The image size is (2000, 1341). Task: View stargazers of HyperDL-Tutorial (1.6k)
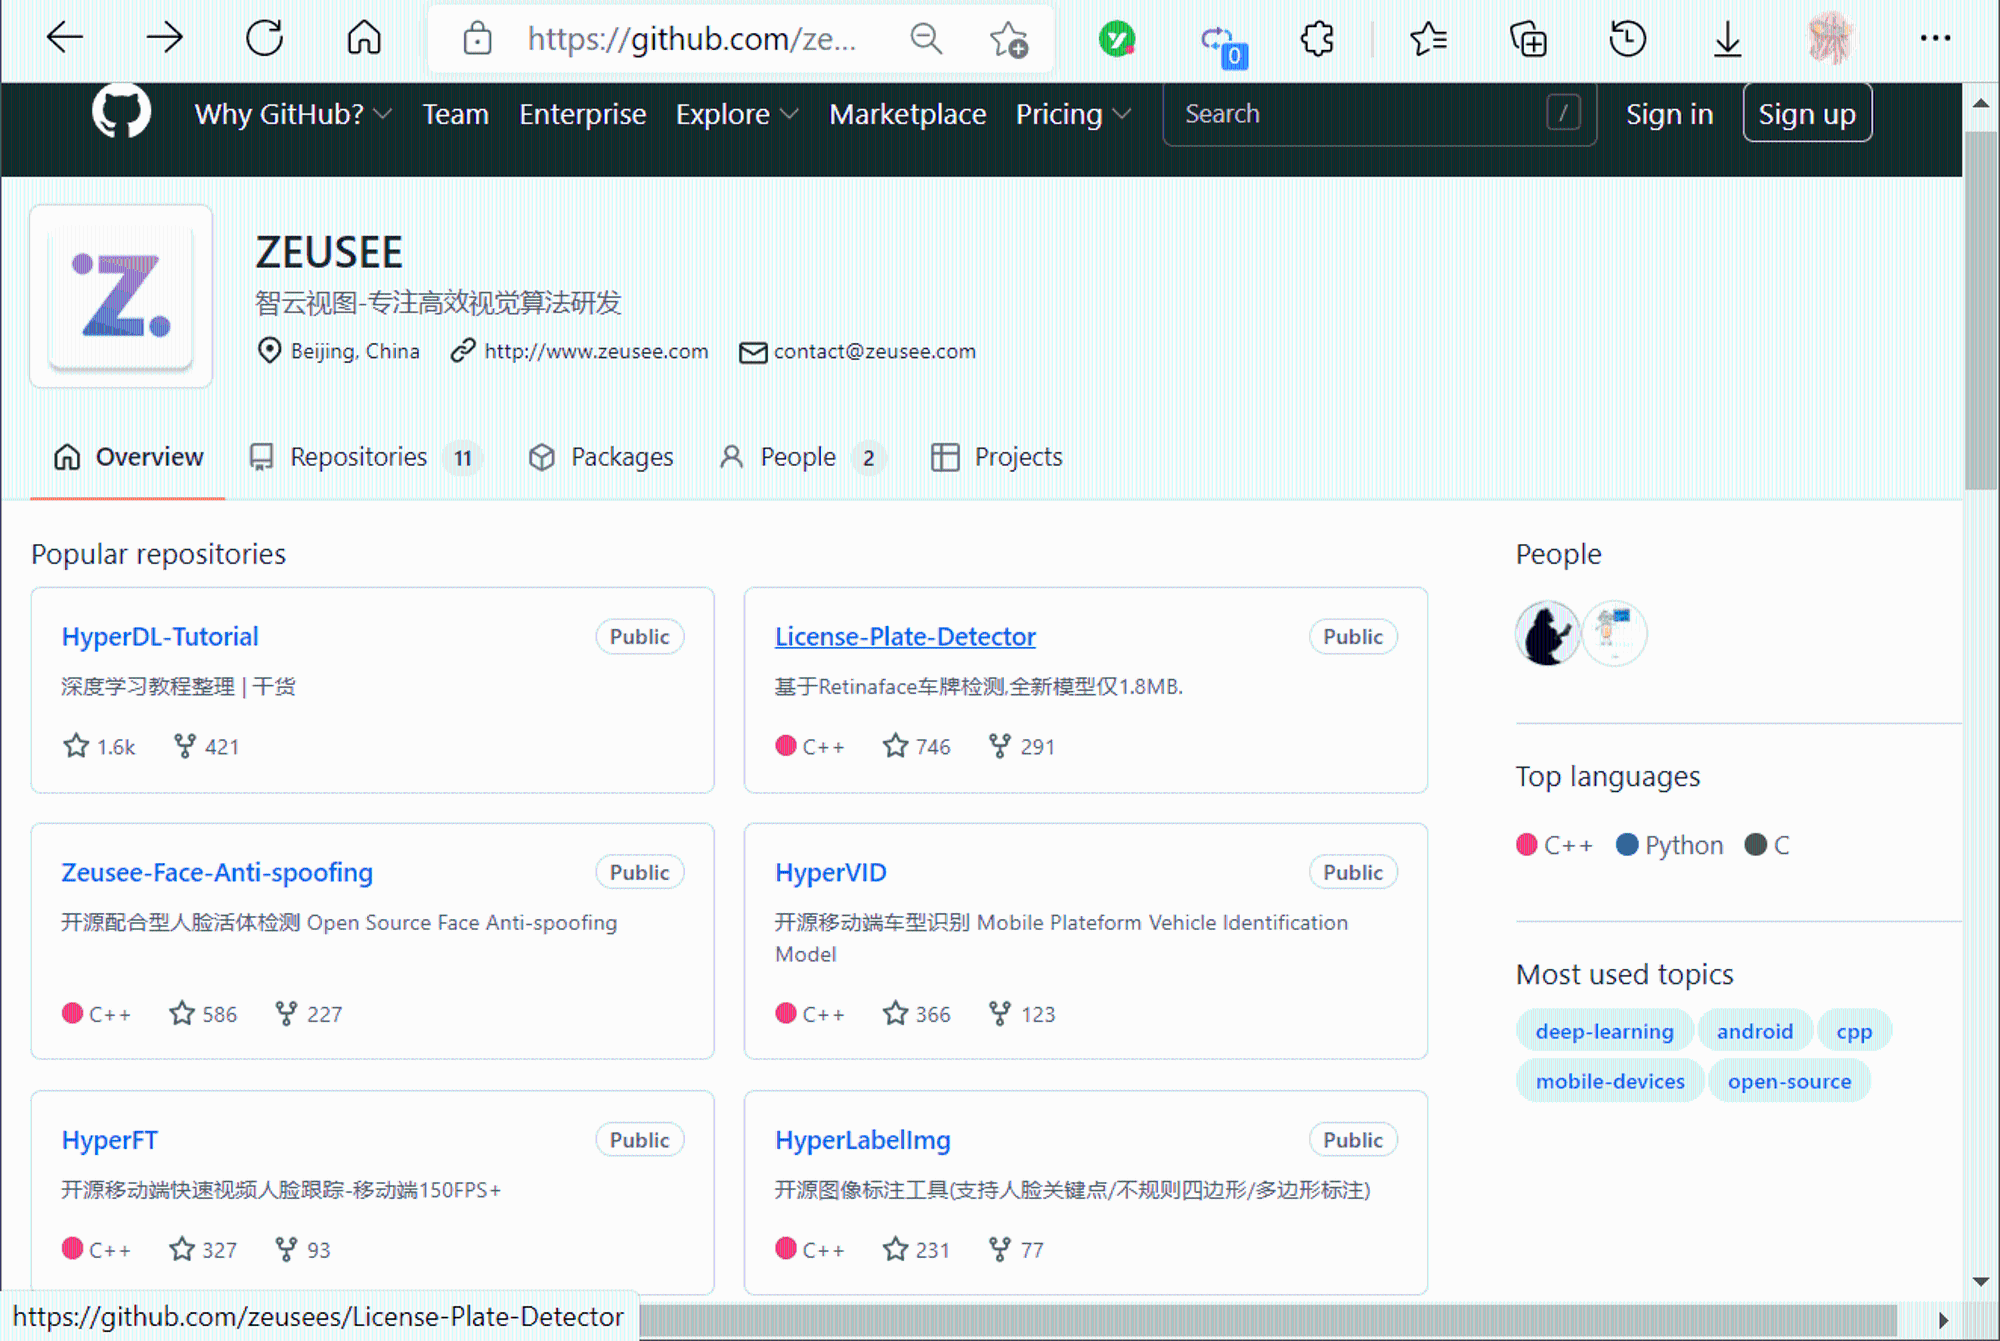tap(99, 746)
